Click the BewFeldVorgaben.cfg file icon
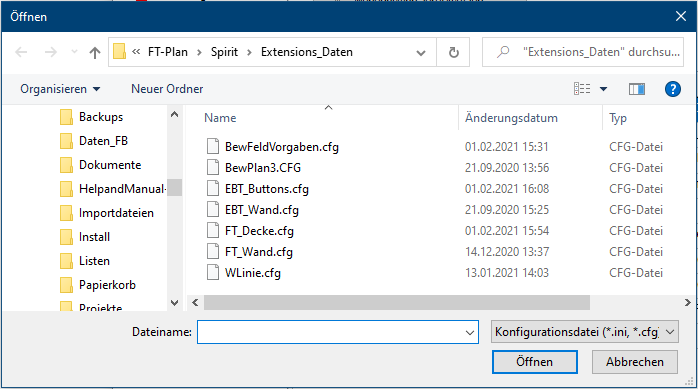 [213, 146]
